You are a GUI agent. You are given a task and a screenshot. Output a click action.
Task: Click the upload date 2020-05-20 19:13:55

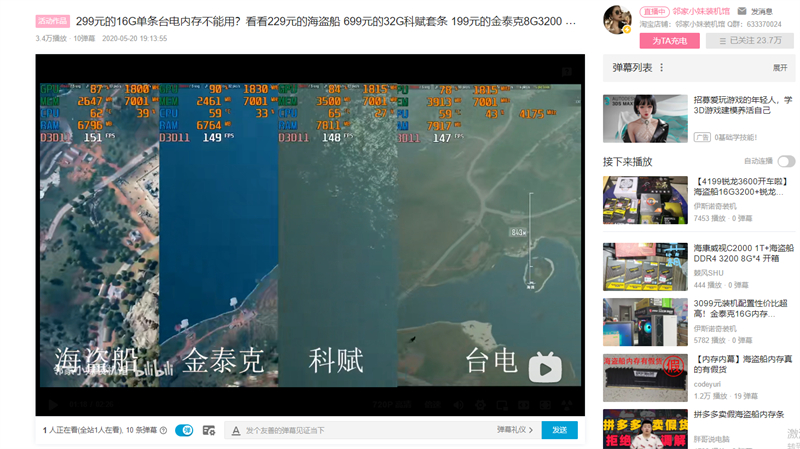(134, 38)
